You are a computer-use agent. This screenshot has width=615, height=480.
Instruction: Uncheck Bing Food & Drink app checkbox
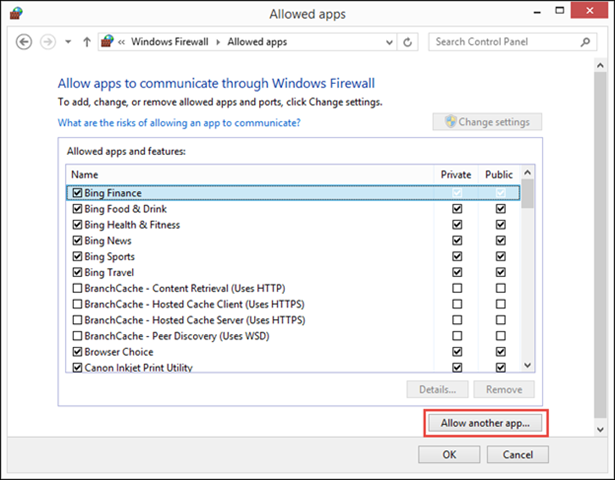click(x=77, y=209)
